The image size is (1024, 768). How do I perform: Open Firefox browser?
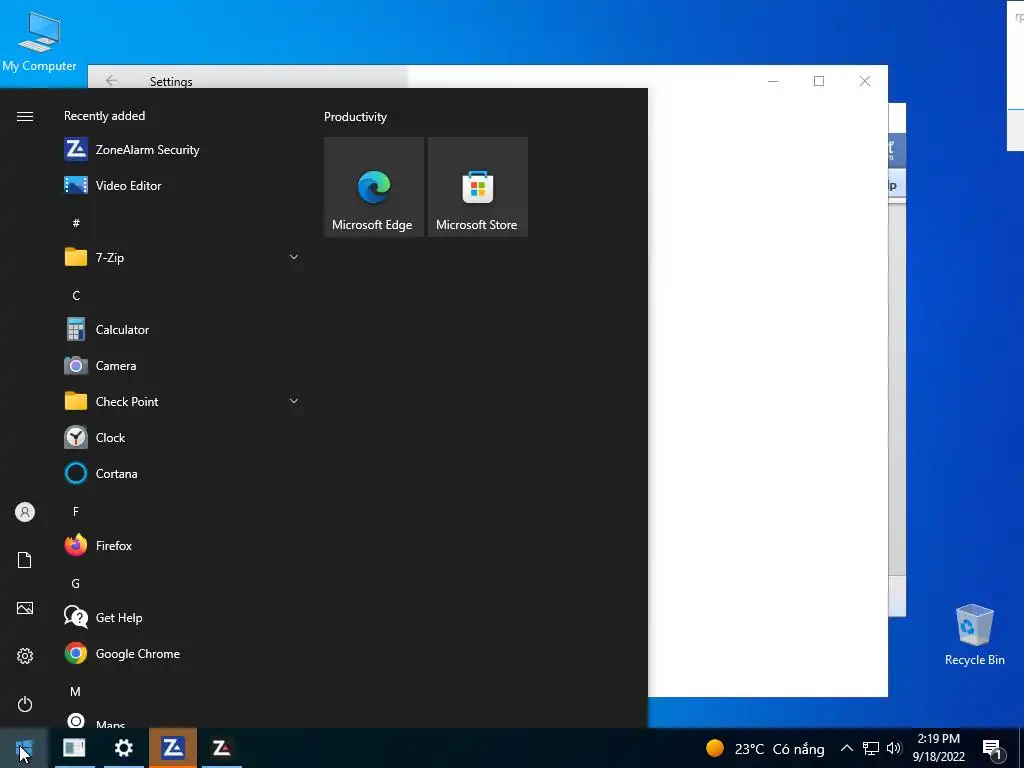pos(182,545)
